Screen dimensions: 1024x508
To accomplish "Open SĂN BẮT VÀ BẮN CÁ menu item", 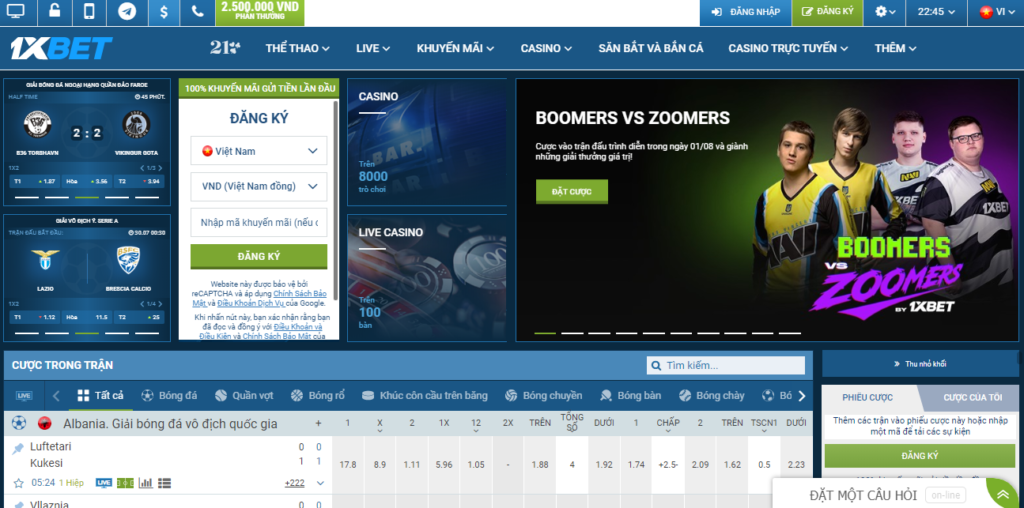I will tap(650, 48).
